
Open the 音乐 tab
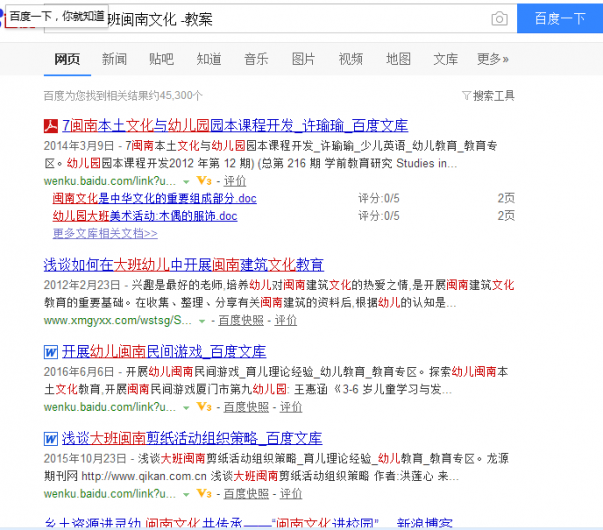[256, 59]
